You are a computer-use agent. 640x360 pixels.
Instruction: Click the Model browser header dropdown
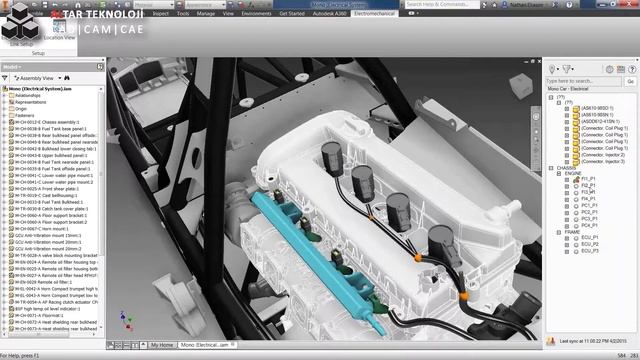click(12, 67)
